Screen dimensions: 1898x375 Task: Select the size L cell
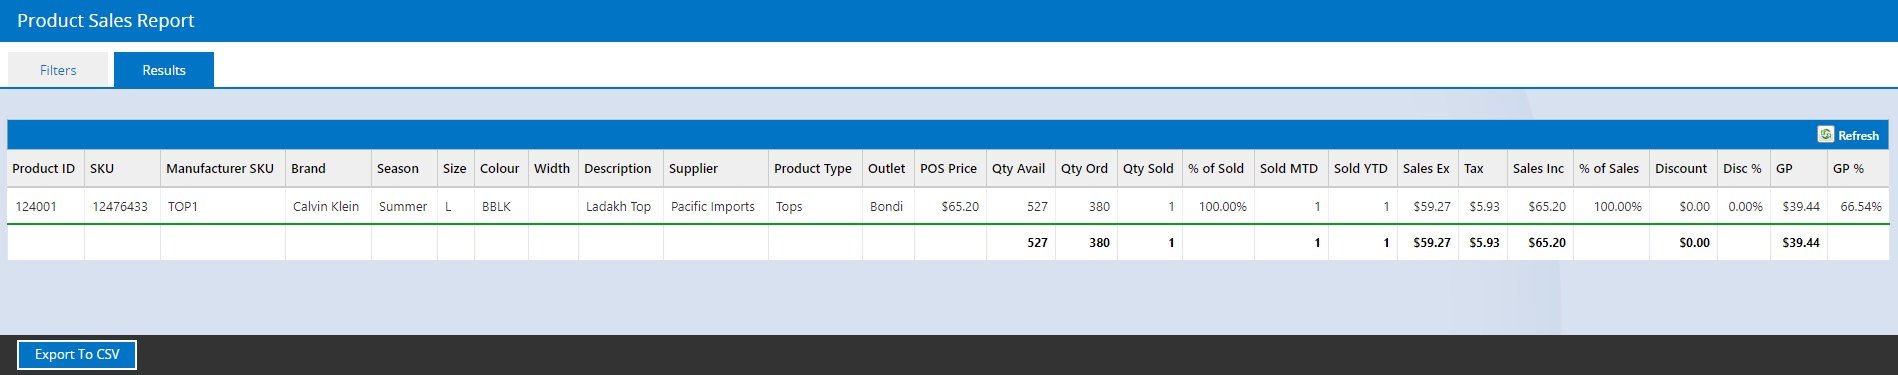click(456, 206)
